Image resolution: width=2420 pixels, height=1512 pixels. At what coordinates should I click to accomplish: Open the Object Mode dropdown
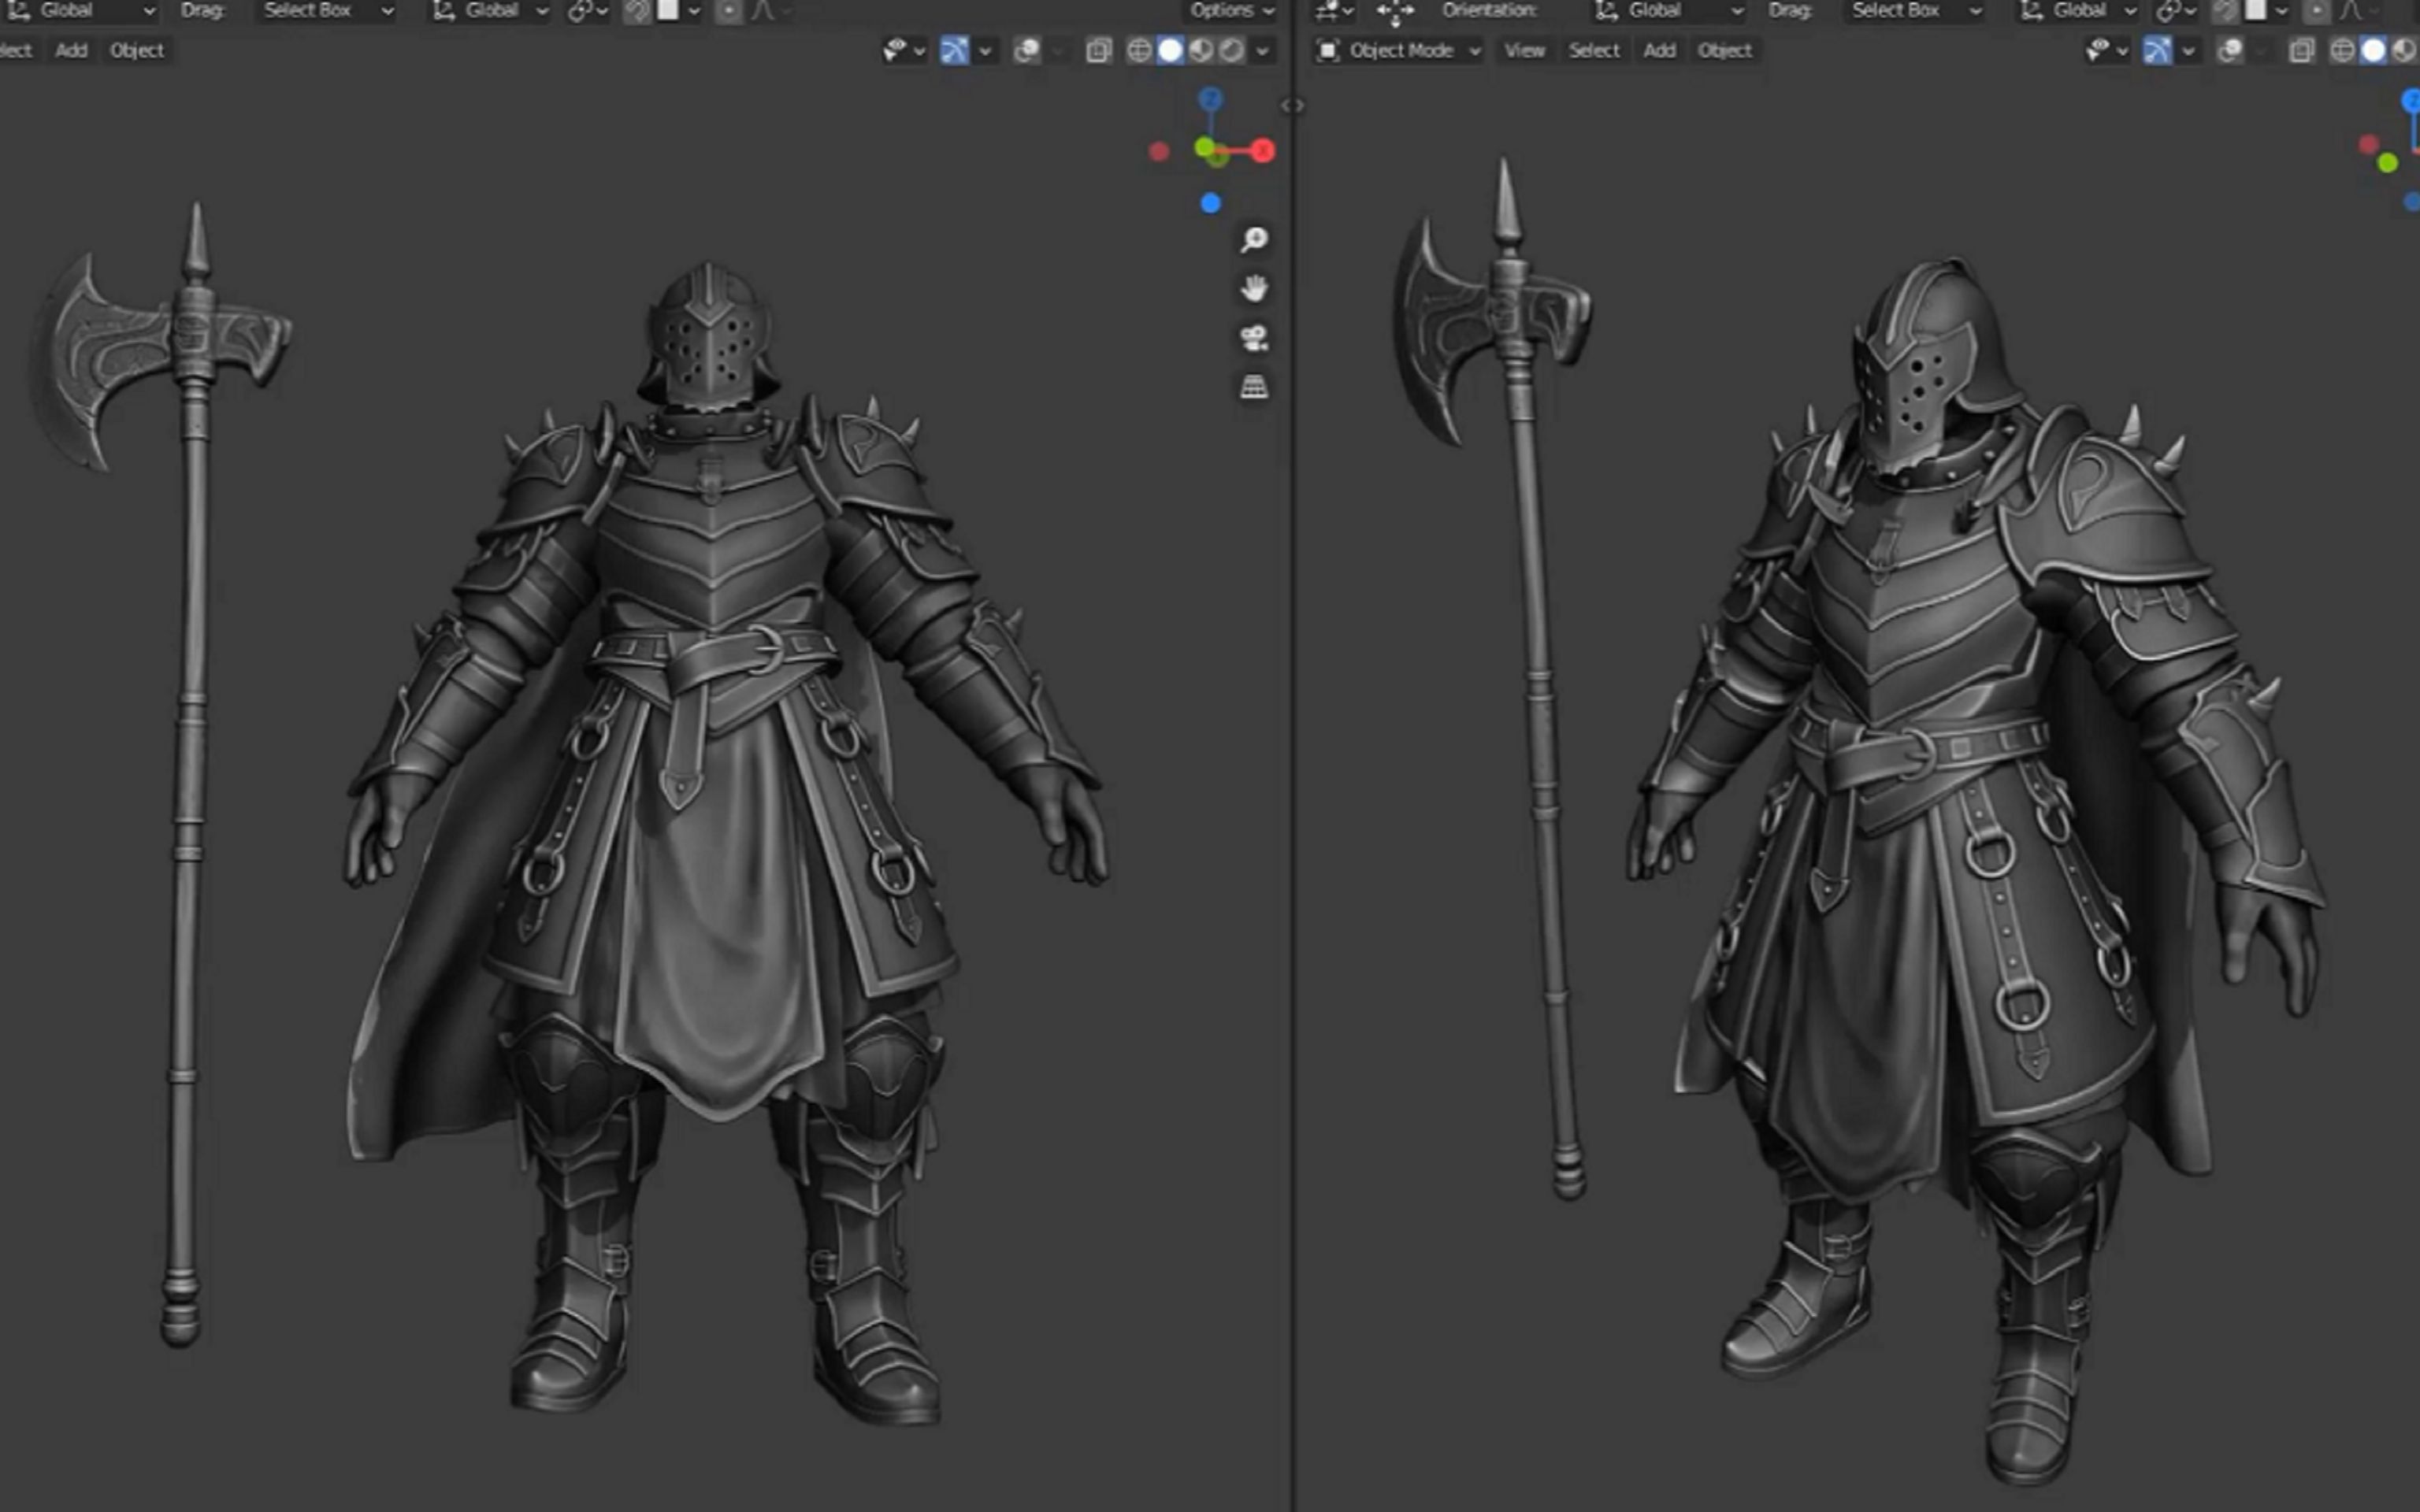point(1399,51)
